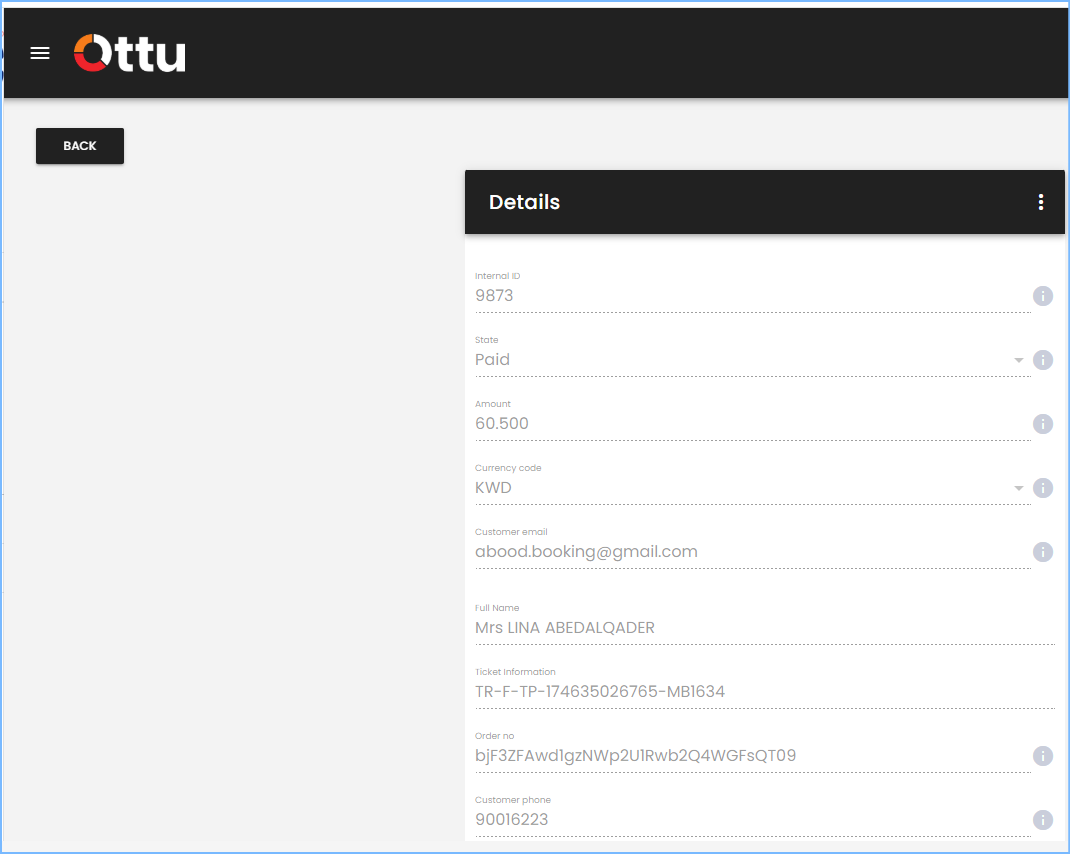The image size is (1070, 854).
Task: Click the Customer email label
Action: (x=511, y=532)
